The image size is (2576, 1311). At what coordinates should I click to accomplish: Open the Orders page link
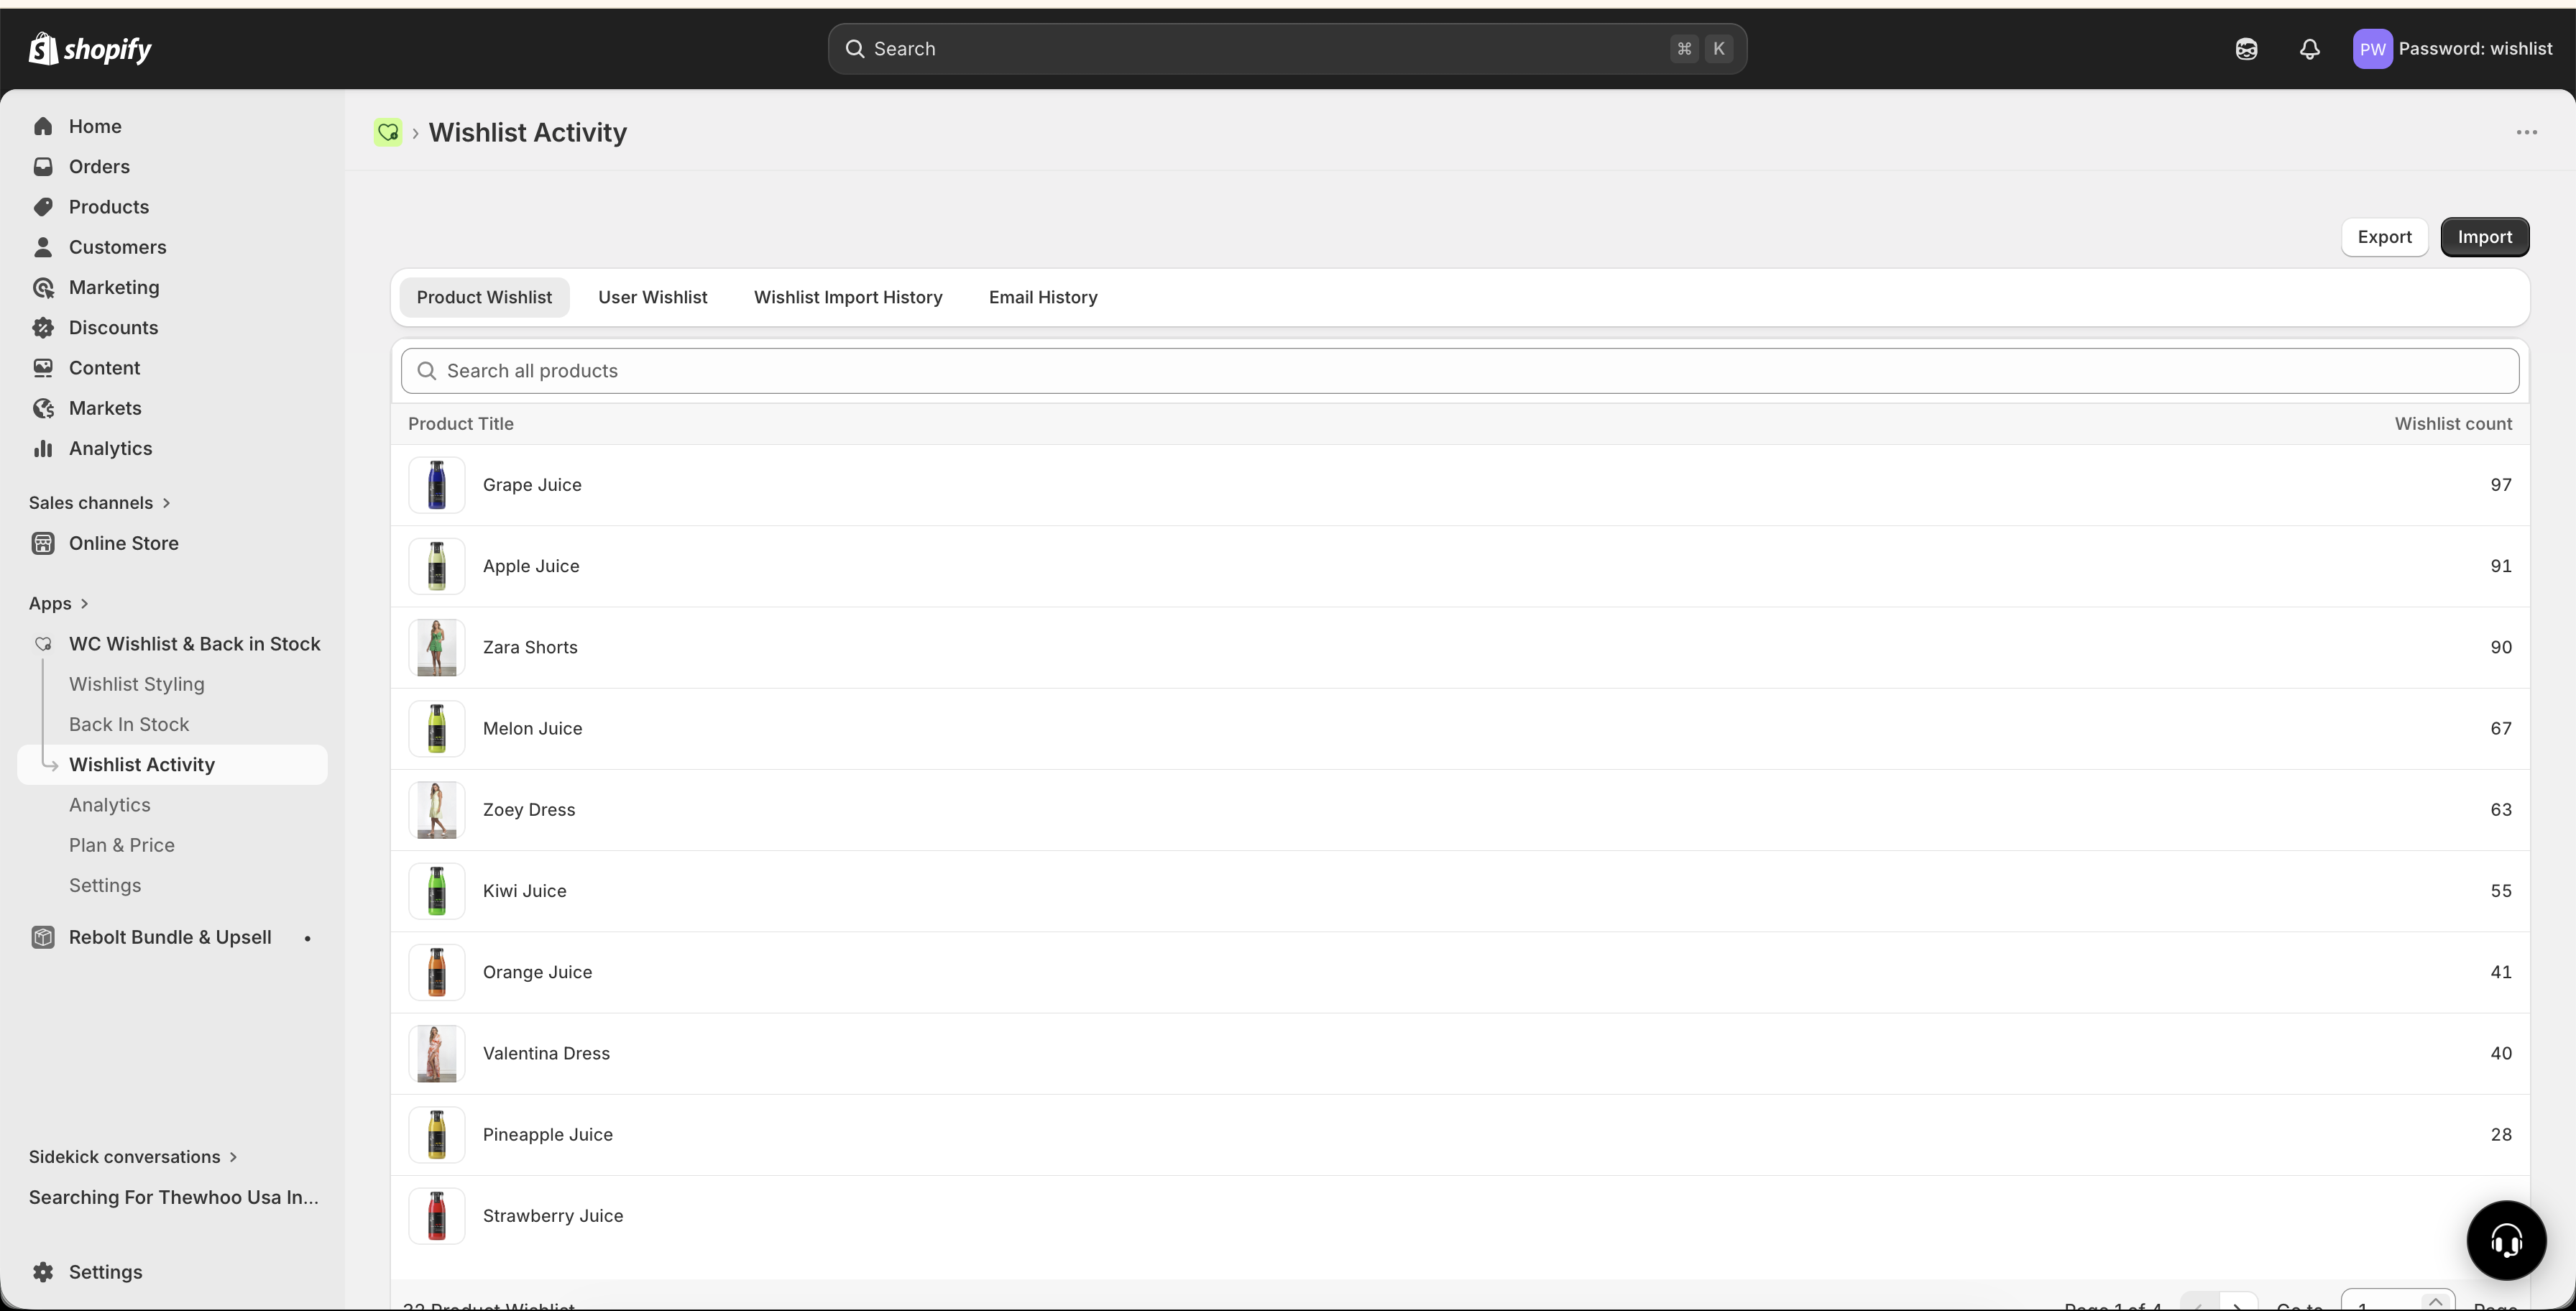click(99, 166)
